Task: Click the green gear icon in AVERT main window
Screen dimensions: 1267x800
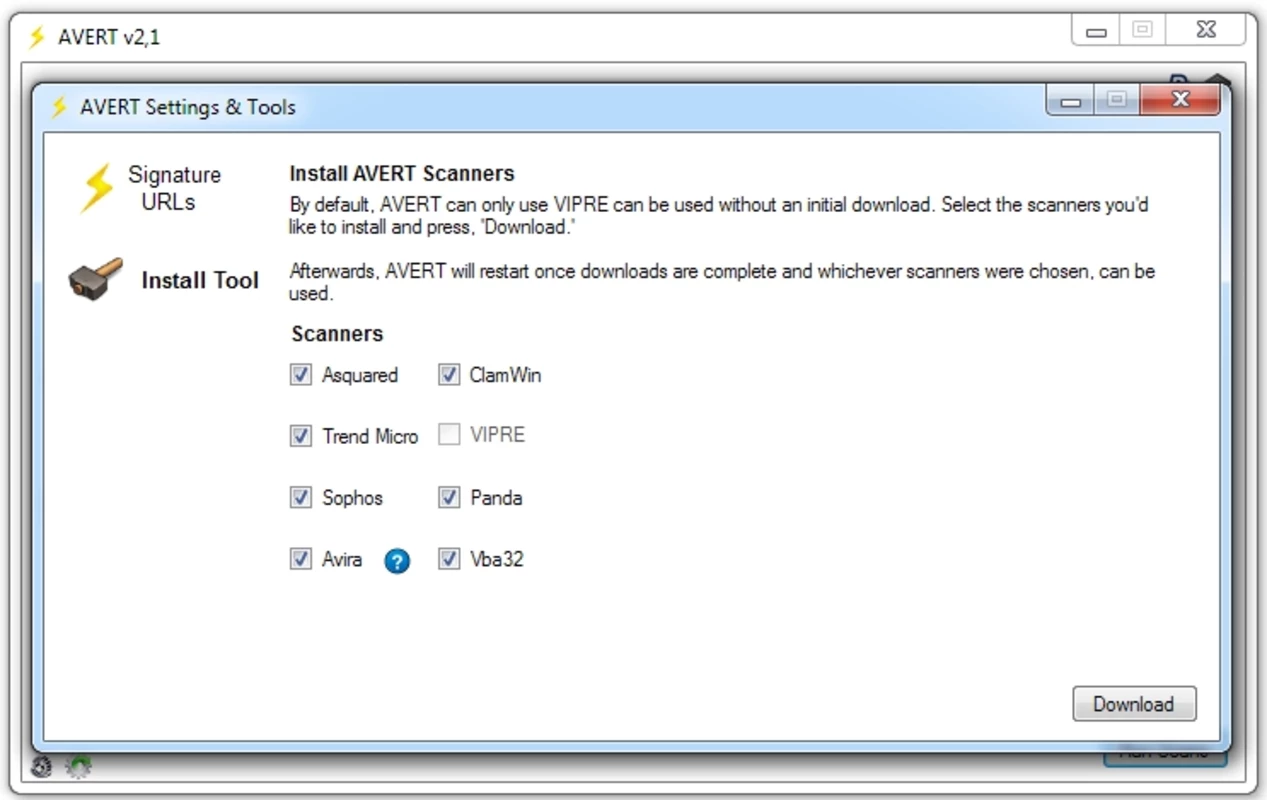Action: pyautogui.click(x=79, y=767)
